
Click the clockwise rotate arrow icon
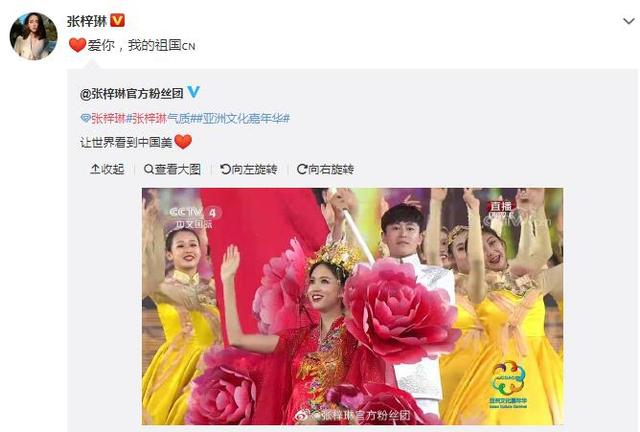pos(302,169)
